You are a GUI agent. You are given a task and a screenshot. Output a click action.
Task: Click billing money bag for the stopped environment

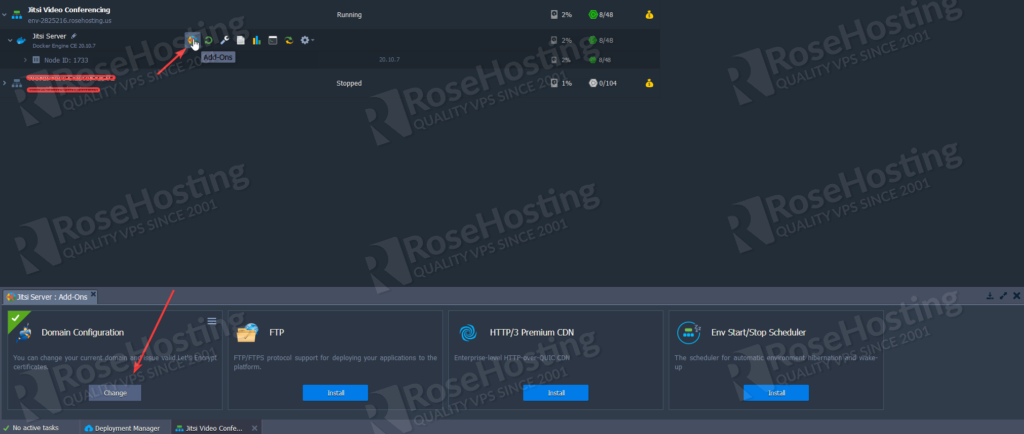(x=649, y=83)
